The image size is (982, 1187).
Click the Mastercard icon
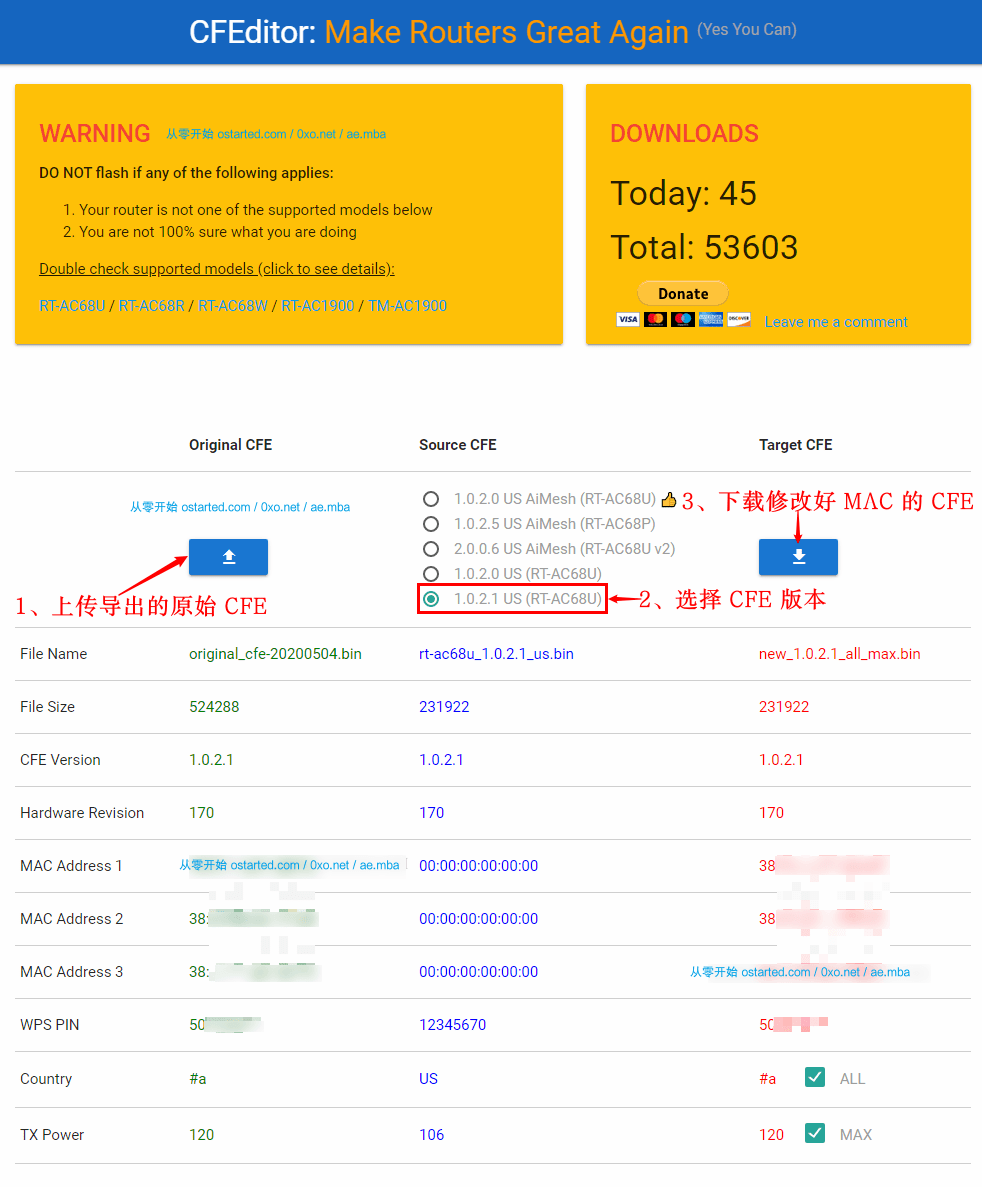[656, 319]
